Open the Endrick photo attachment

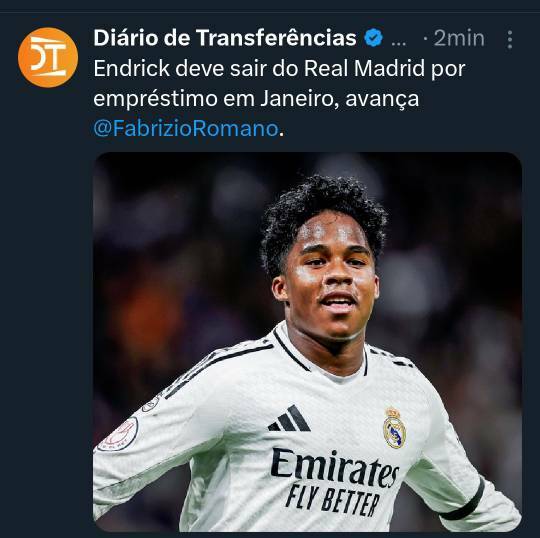[x=307, y=342]
